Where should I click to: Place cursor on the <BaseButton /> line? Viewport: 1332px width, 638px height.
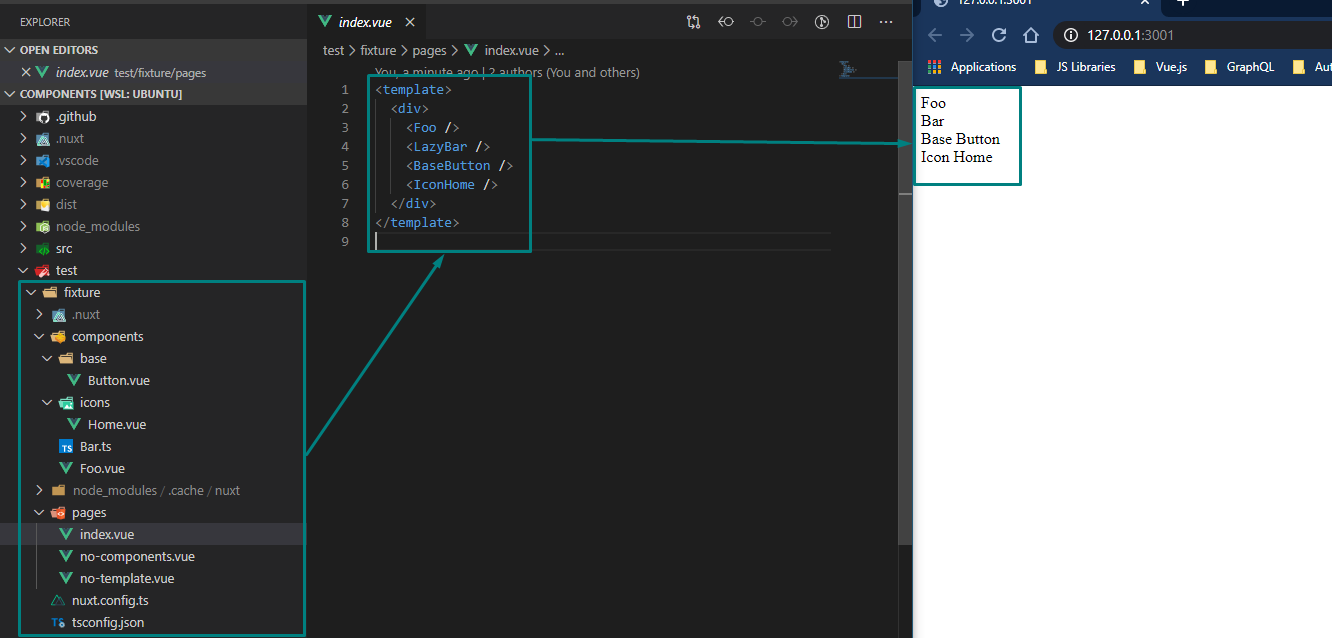pos(459,165)
